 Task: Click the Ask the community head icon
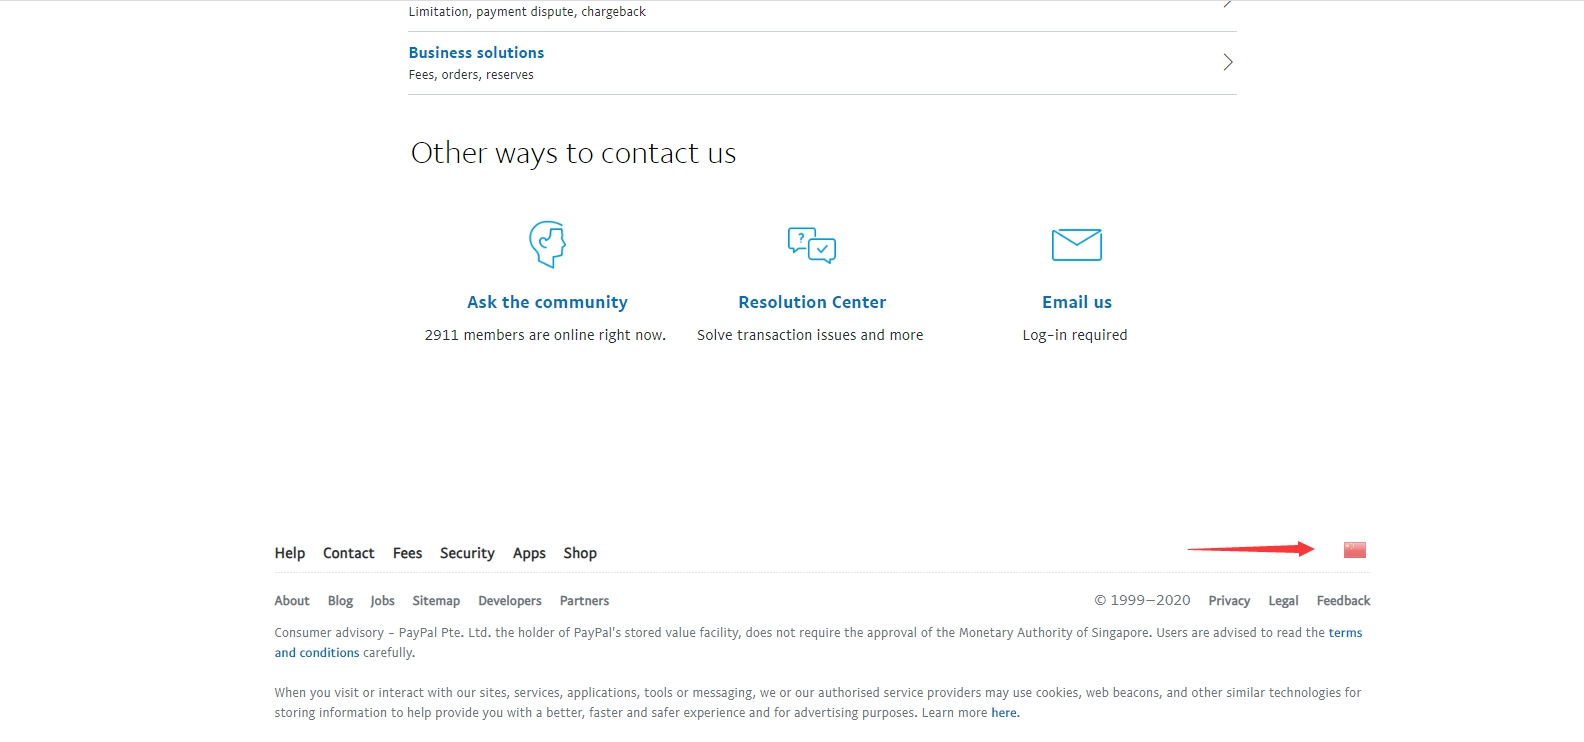coord(546,244)
